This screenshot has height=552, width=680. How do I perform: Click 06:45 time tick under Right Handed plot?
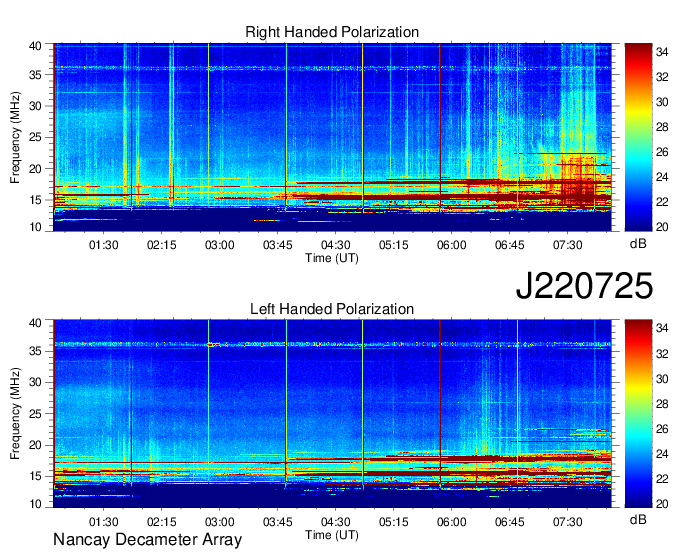(x=510, y=245)
